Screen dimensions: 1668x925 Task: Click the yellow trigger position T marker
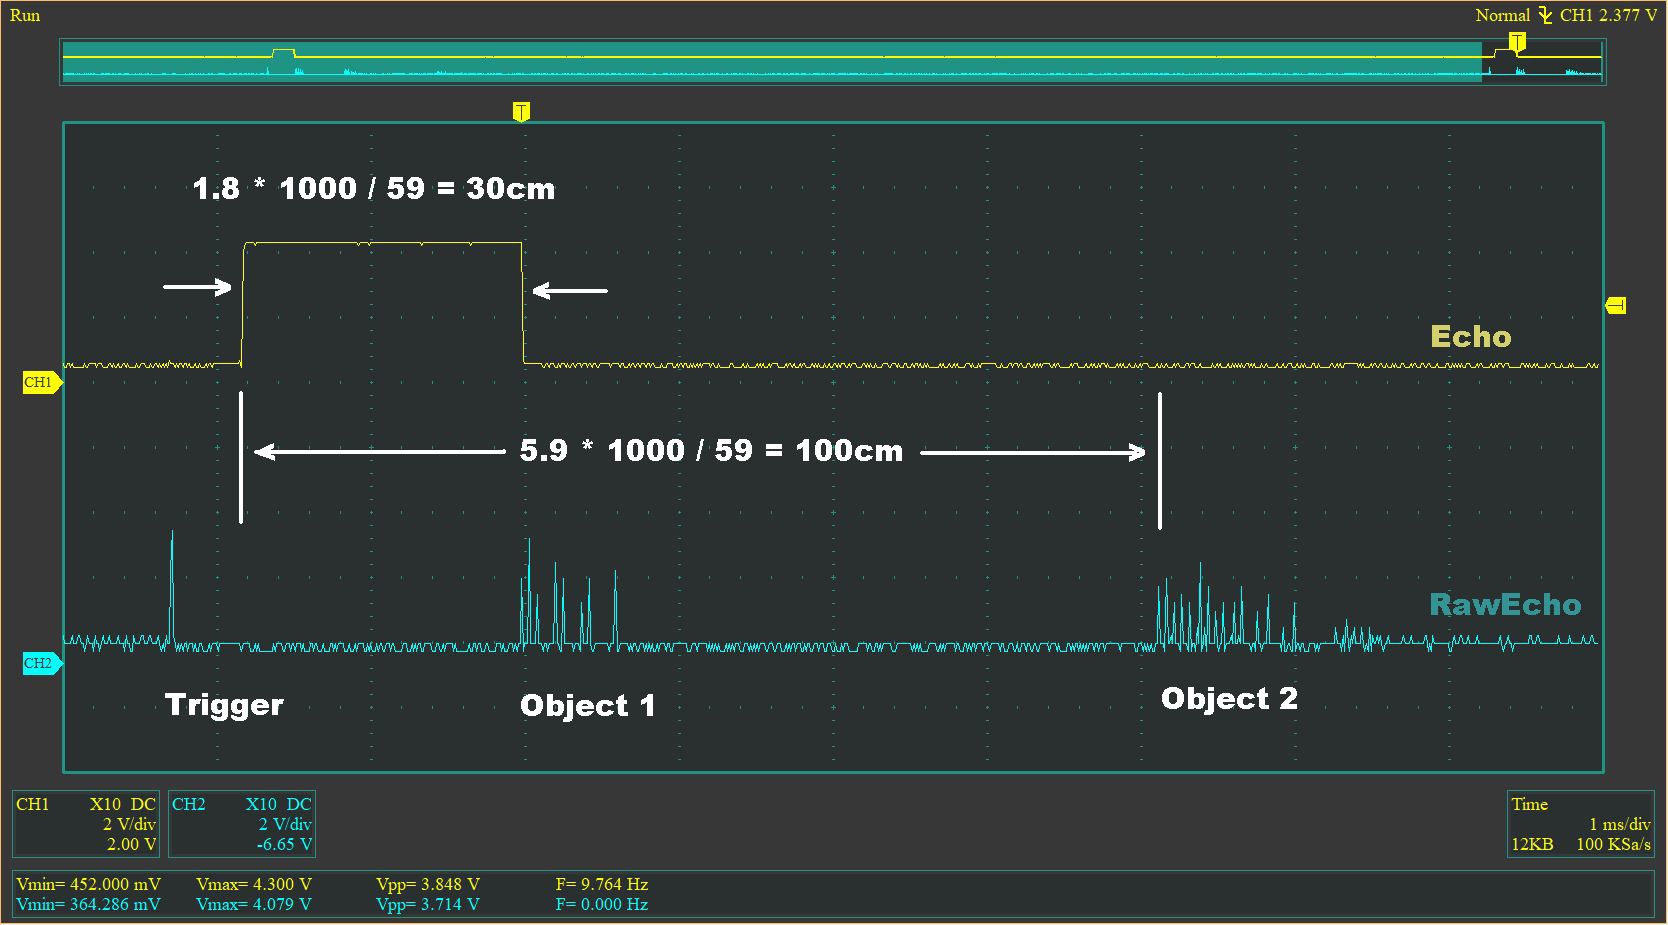520,111
